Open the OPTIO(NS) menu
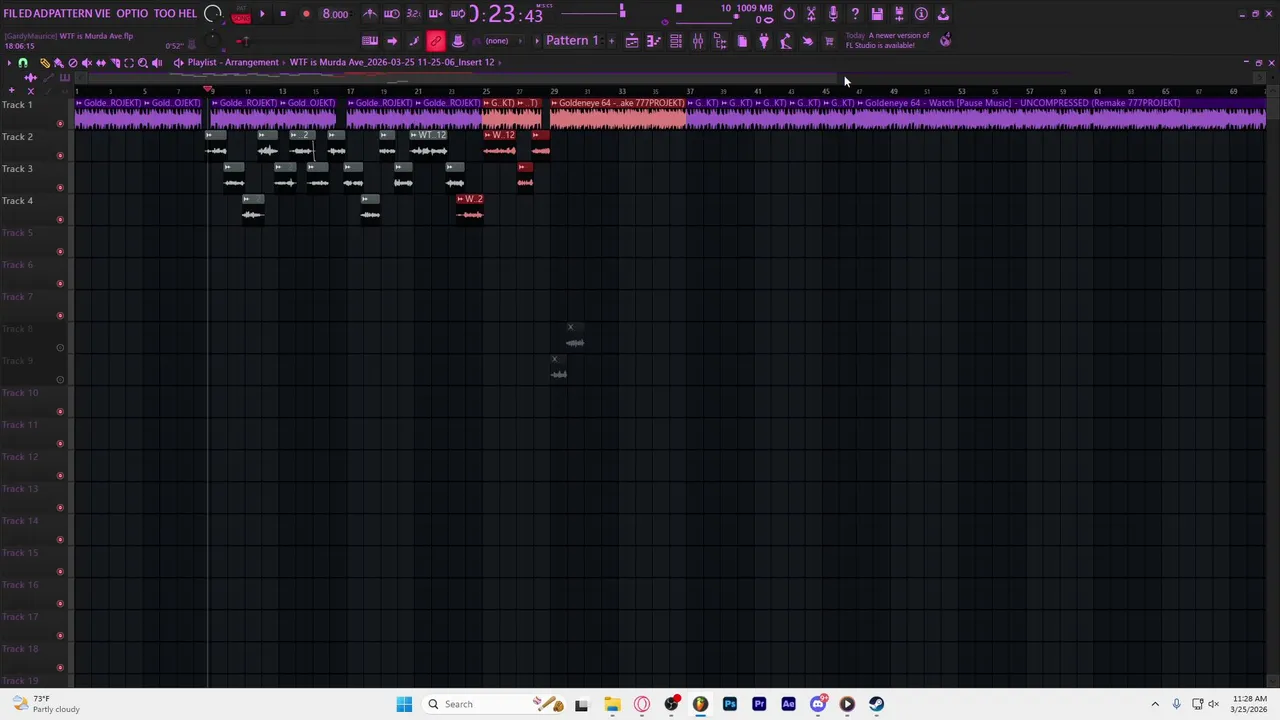Viewport: 1280px width, 720px height. 132,14
